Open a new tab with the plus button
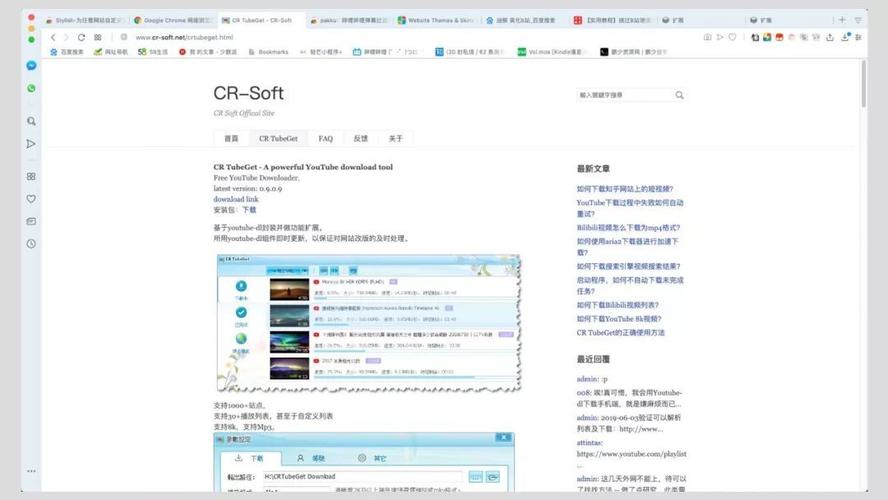Image resolution: width=888 pixels, height=500 pixels. pyautogui.click(x=842, y=20)
